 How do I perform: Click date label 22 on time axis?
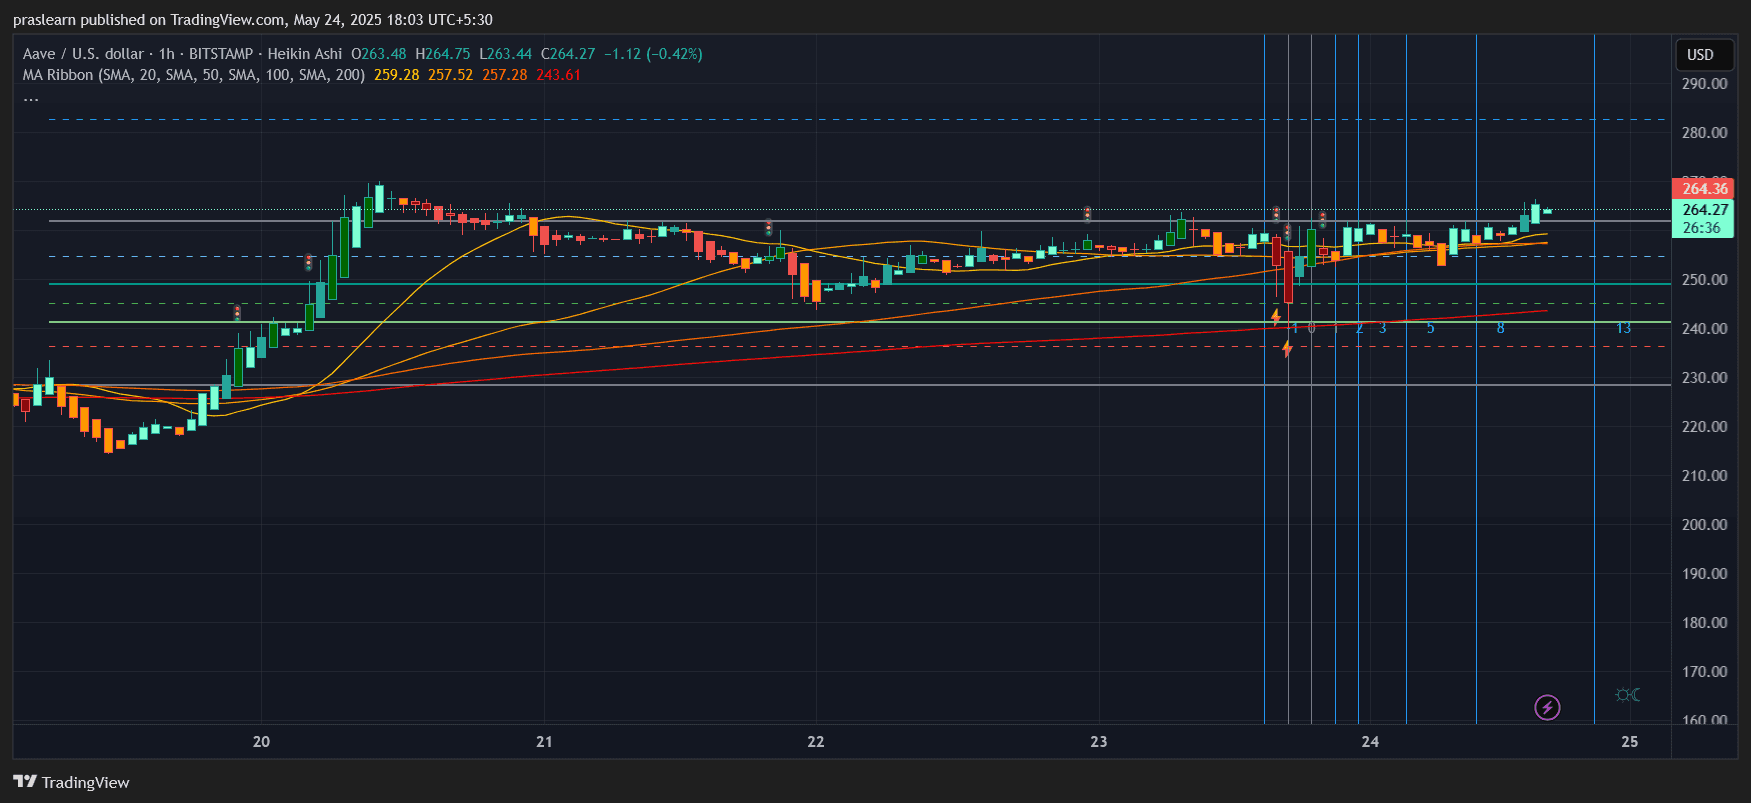tap(816, 742)
